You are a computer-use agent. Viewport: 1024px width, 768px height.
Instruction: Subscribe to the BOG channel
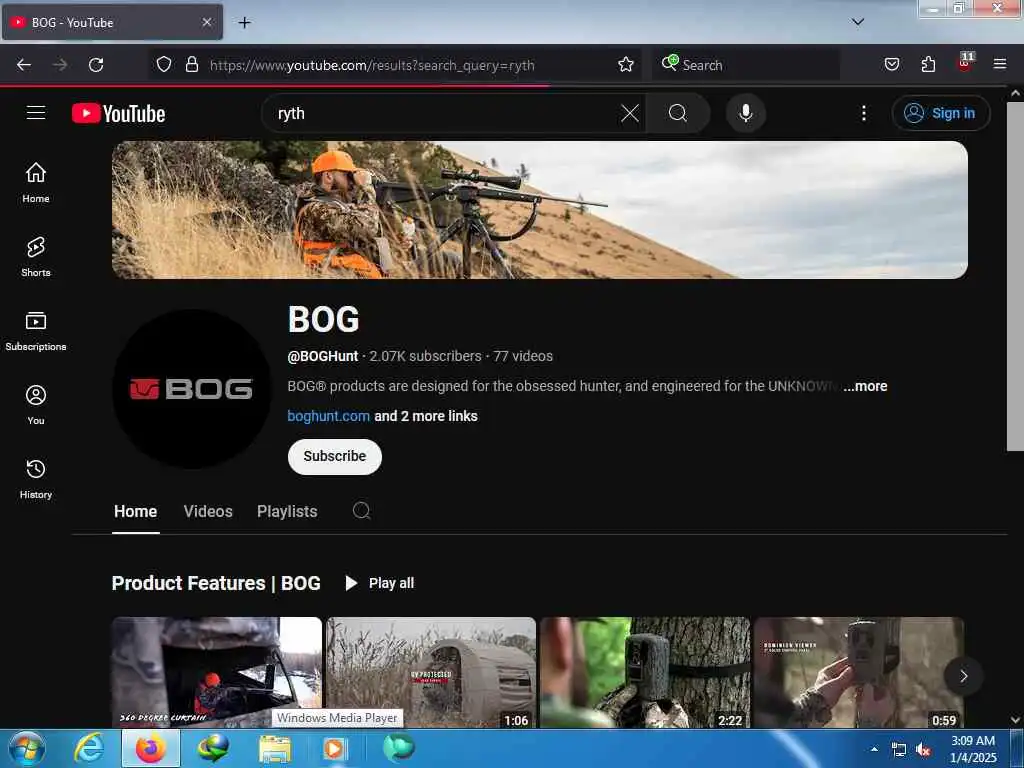[x=334, y=456]
